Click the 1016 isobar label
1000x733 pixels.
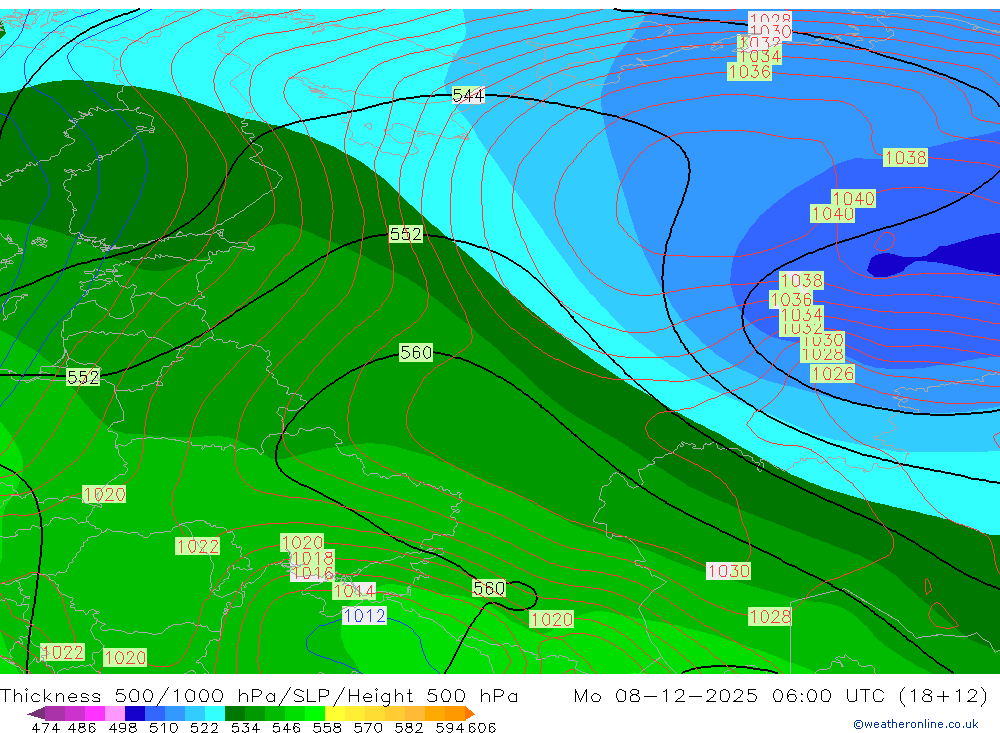pos(312,574)
